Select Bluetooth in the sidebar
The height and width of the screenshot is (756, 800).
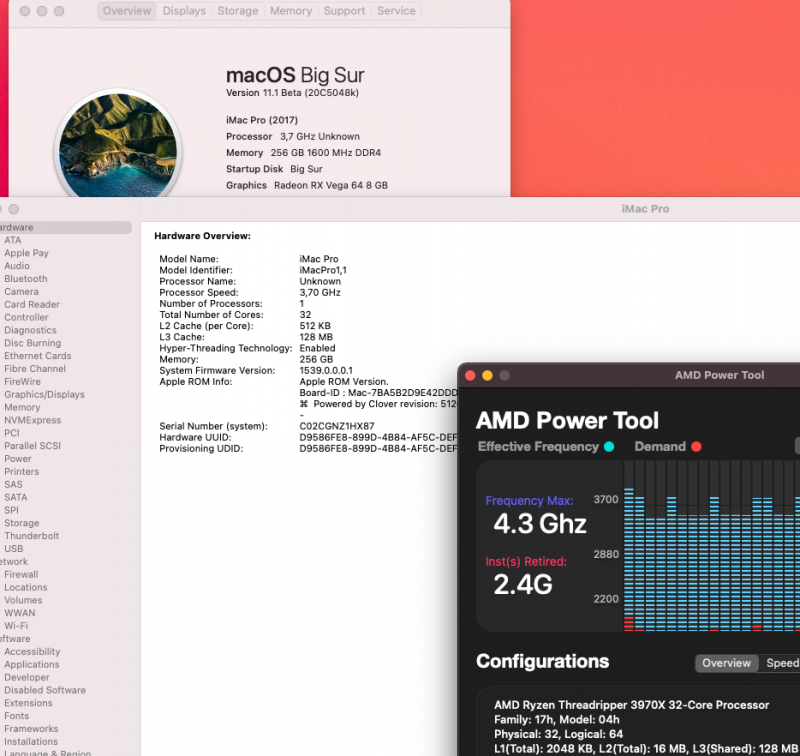(26, 279)
